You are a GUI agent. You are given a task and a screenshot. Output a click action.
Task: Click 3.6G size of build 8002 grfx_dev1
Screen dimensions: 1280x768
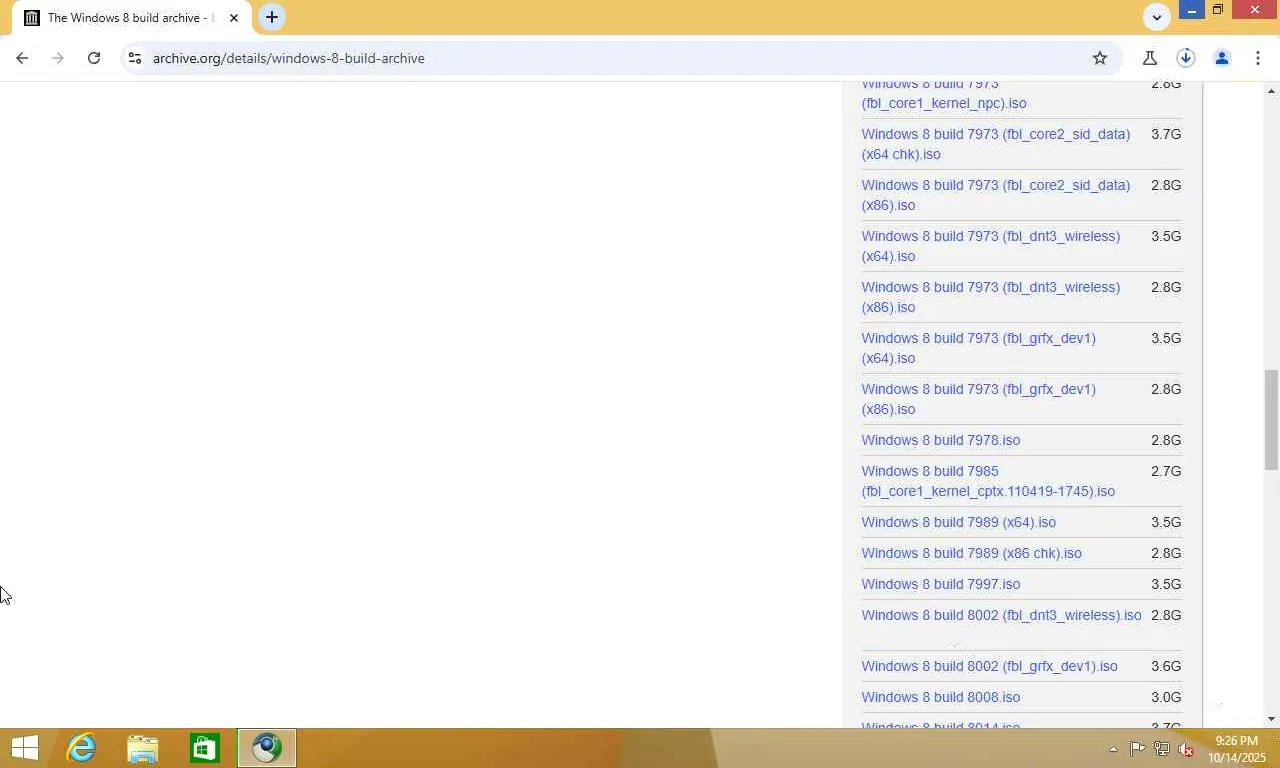(1166, 666)
